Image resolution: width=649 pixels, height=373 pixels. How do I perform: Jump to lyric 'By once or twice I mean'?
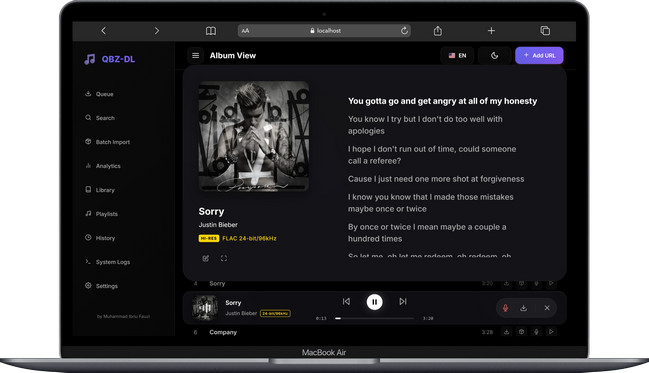(427, 233)
